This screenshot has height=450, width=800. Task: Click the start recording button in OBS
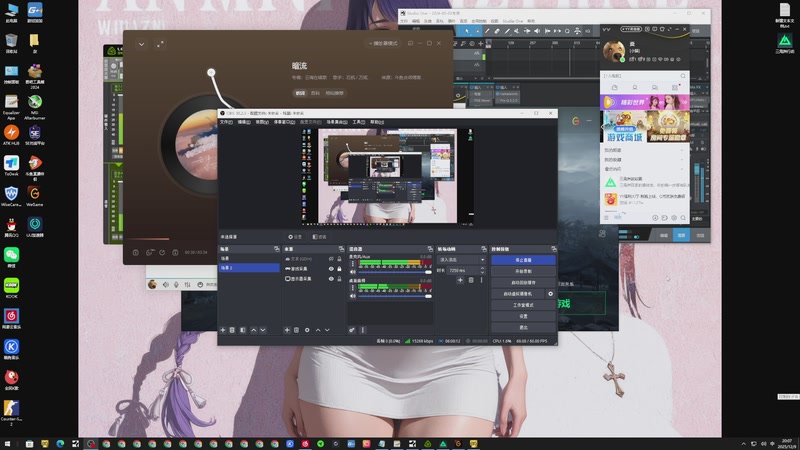tap(523, 271)
